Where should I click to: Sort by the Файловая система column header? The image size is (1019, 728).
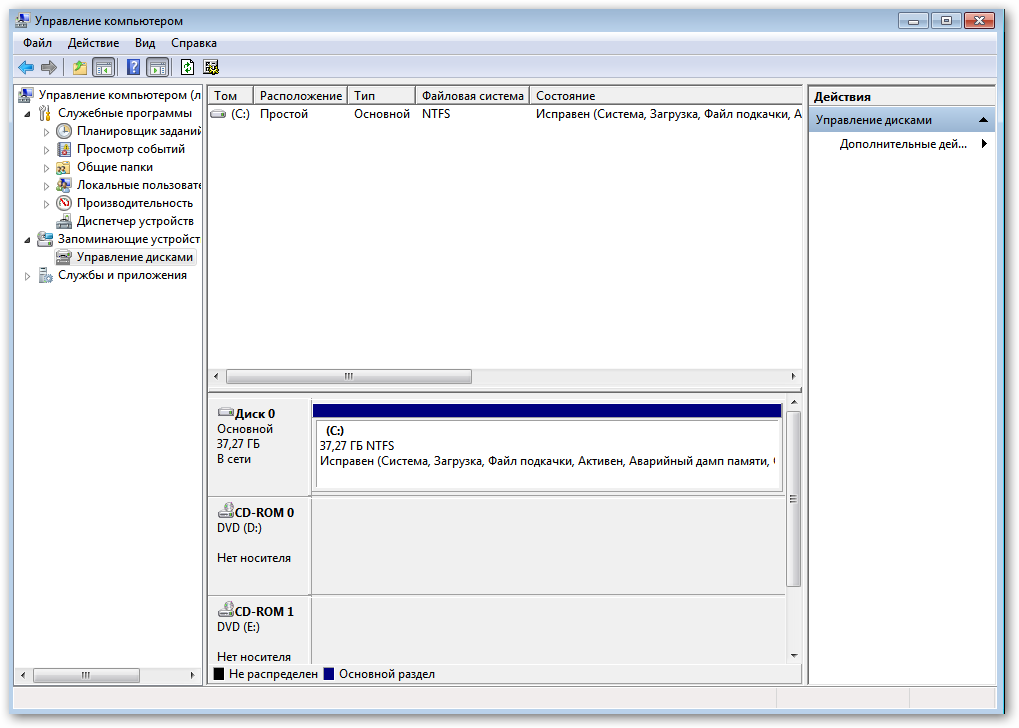tap(472, 96)
